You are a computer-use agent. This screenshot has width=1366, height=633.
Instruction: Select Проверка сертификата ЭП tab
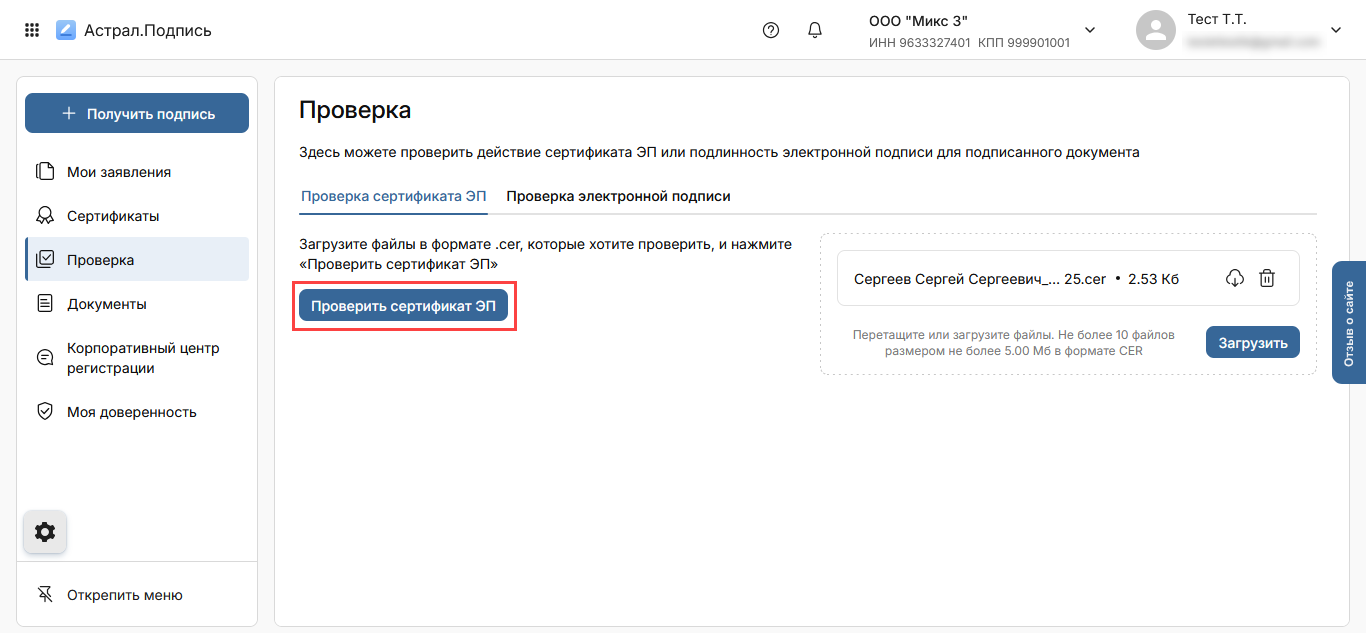pos(394,196)
